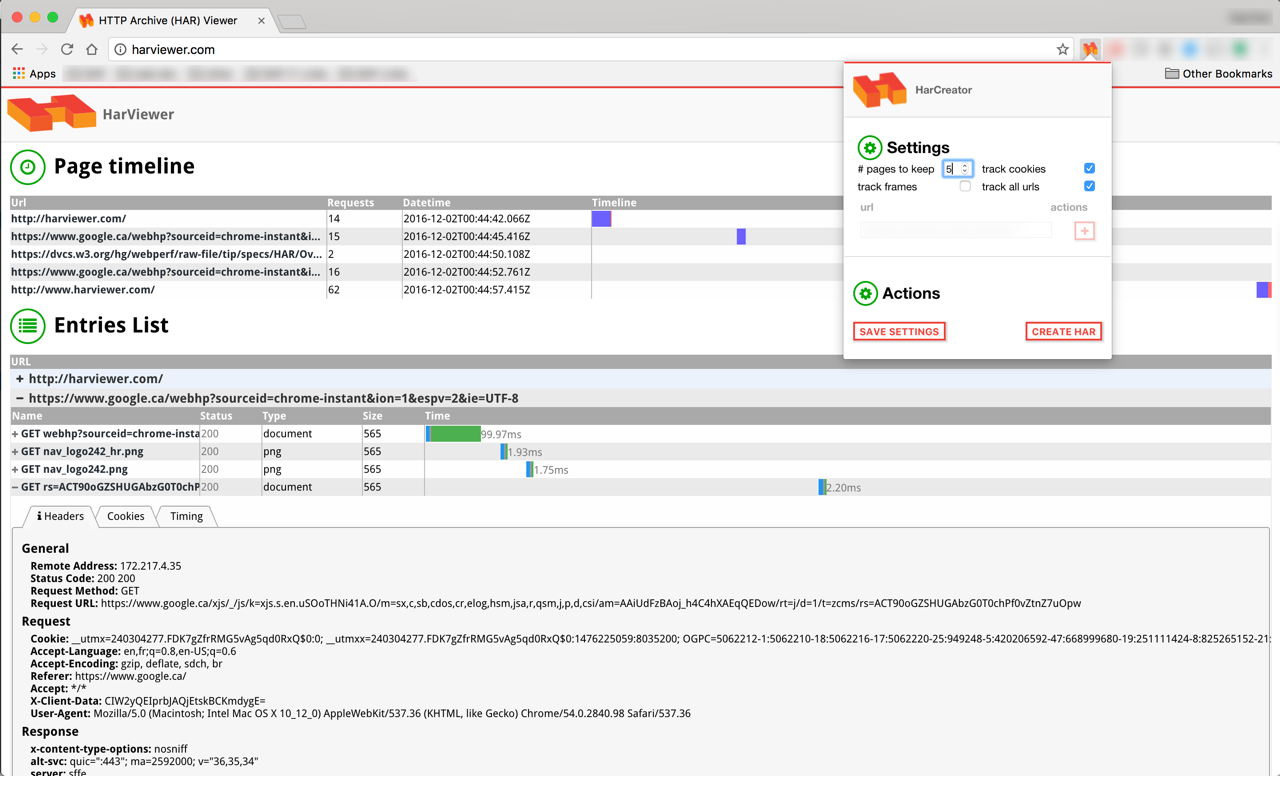
Task: Click the url input field in popup
Action: click(x=955, y=231)
